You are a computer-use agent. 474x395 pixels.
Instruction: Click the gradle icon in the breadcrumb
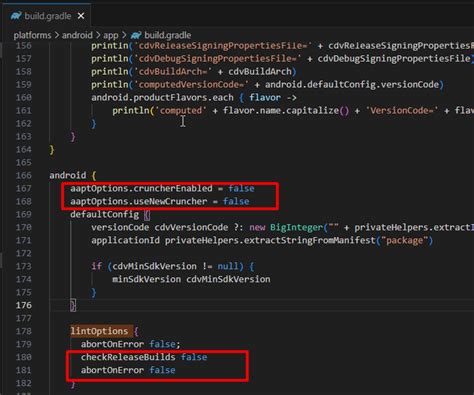pos(136,35)
